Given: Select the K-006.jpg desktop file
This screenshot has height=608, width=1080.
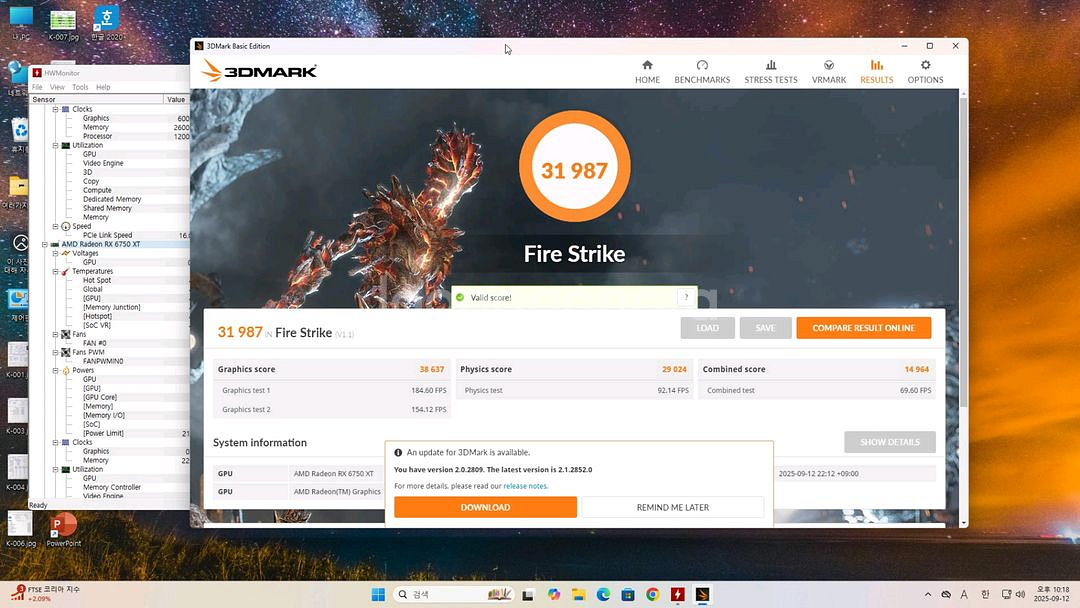Looking at the screenshot, I should 20,530.
